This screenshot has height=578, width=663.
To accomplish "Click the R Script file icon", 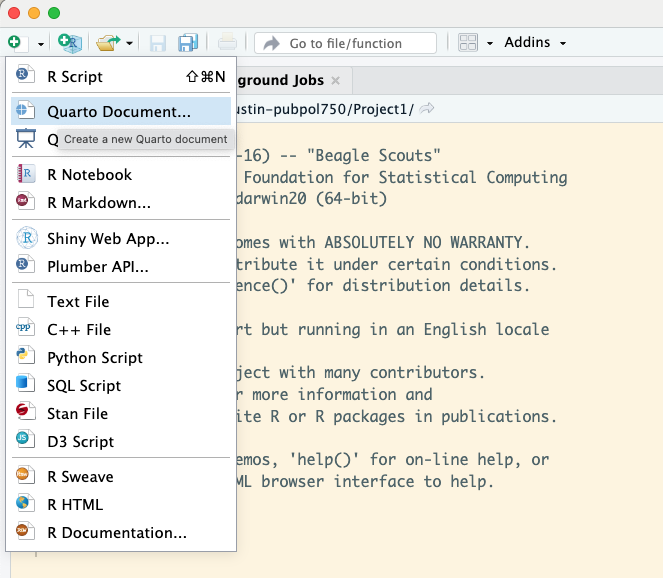I will [25, 74].
